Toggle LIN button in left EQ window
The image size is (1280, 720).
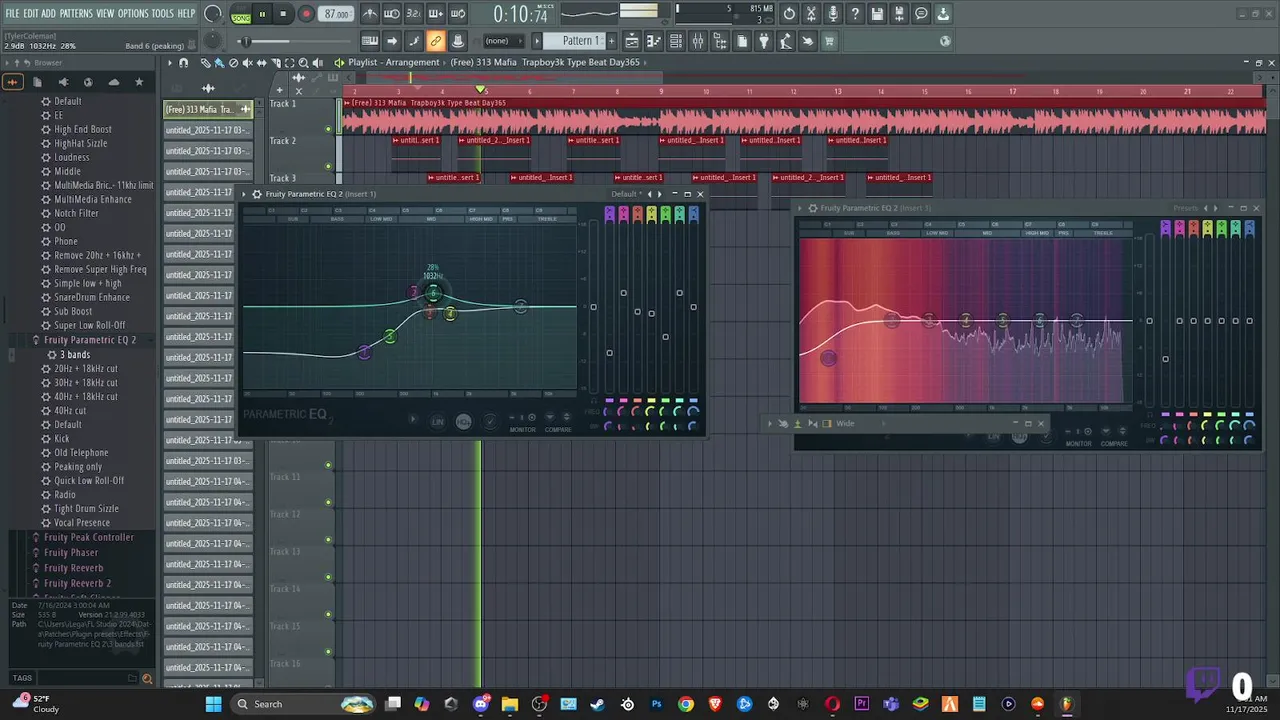tap(437, 422)
